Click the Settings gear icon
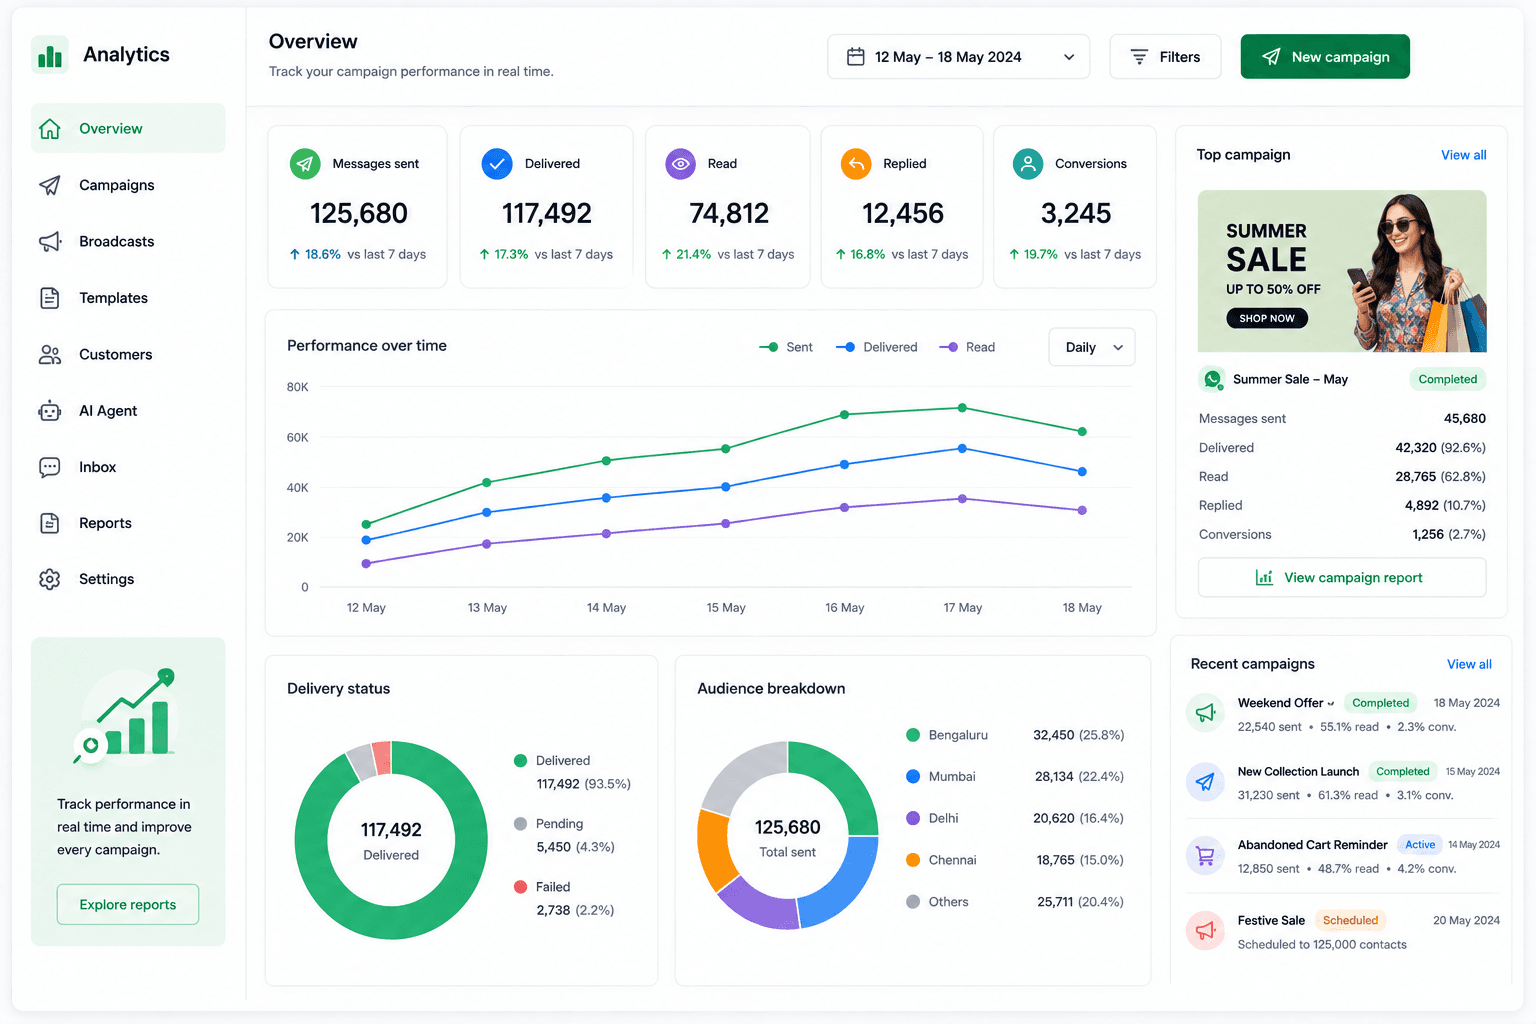The width and height of the screenshot is (1536, 1024). tap(50, 579)
